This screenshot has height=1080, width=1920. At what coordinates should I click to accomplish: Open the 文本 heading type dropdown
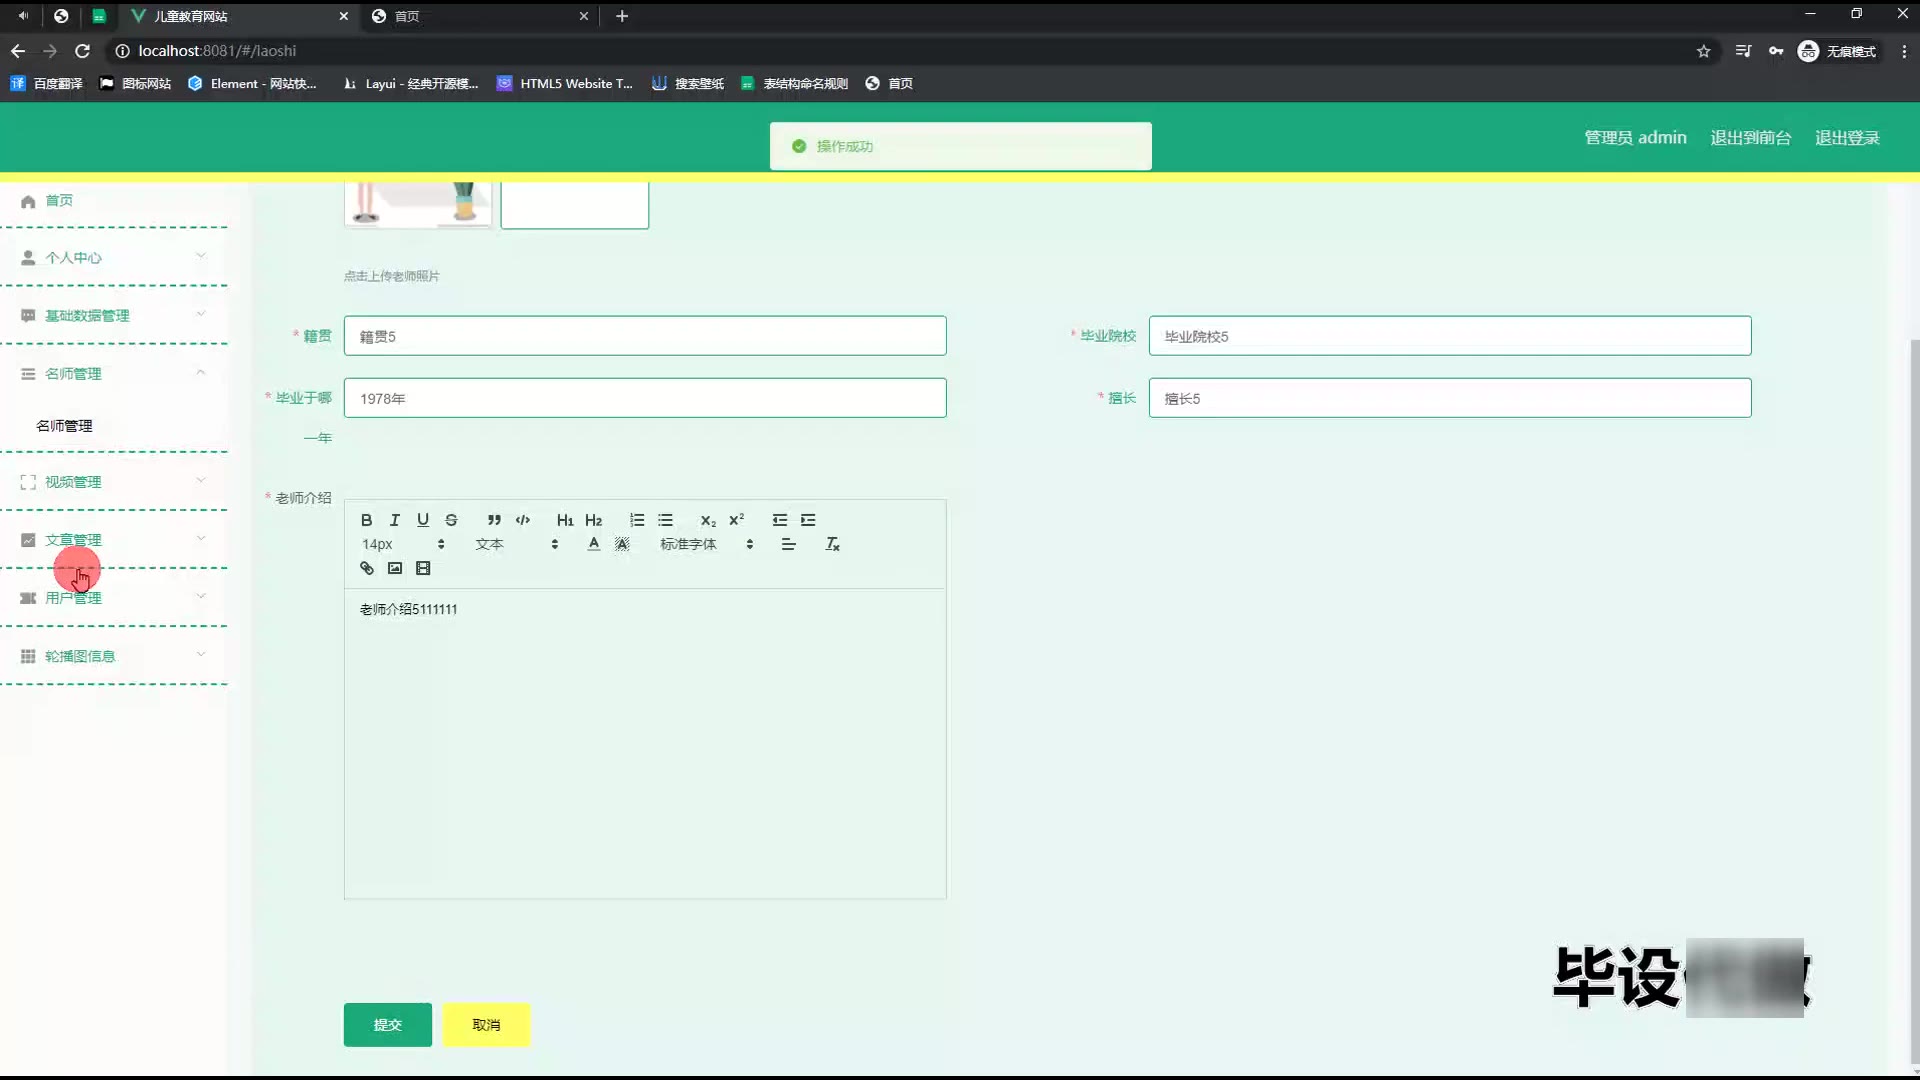coord(517,544)
